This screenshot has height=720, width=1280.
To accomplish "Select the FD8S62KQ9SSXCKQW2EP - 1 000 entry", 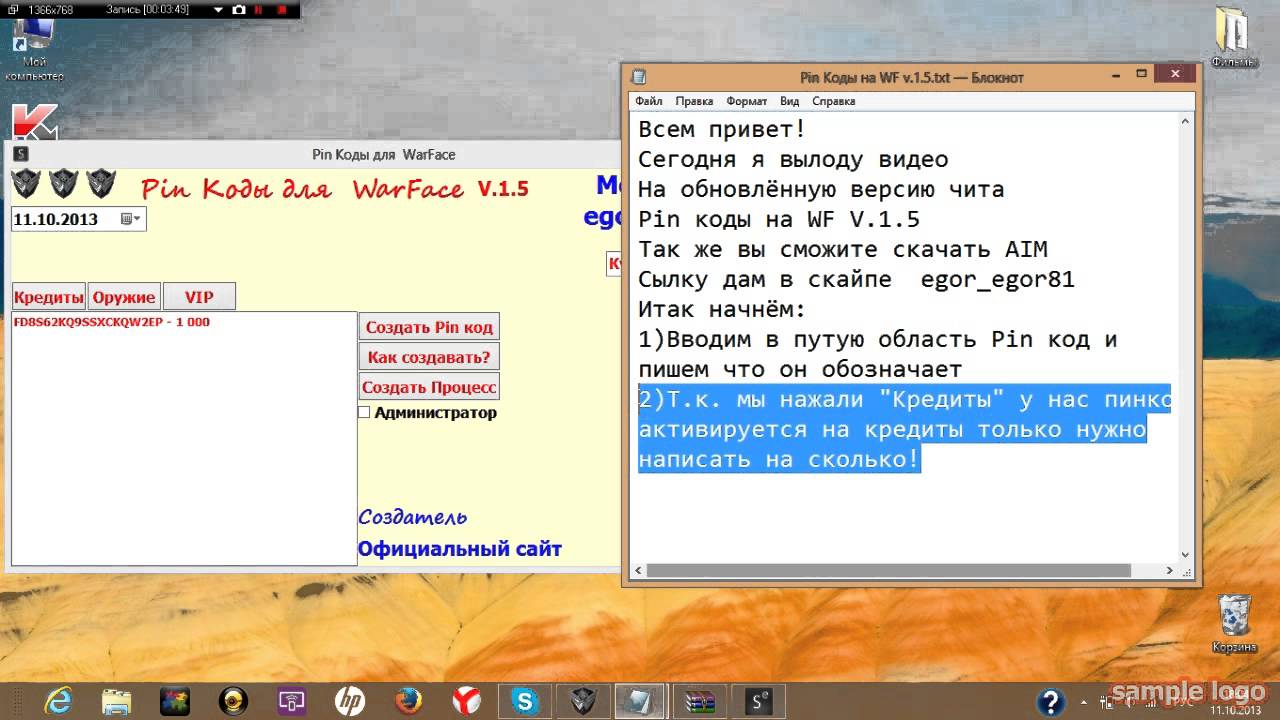I will pos(111,322).
